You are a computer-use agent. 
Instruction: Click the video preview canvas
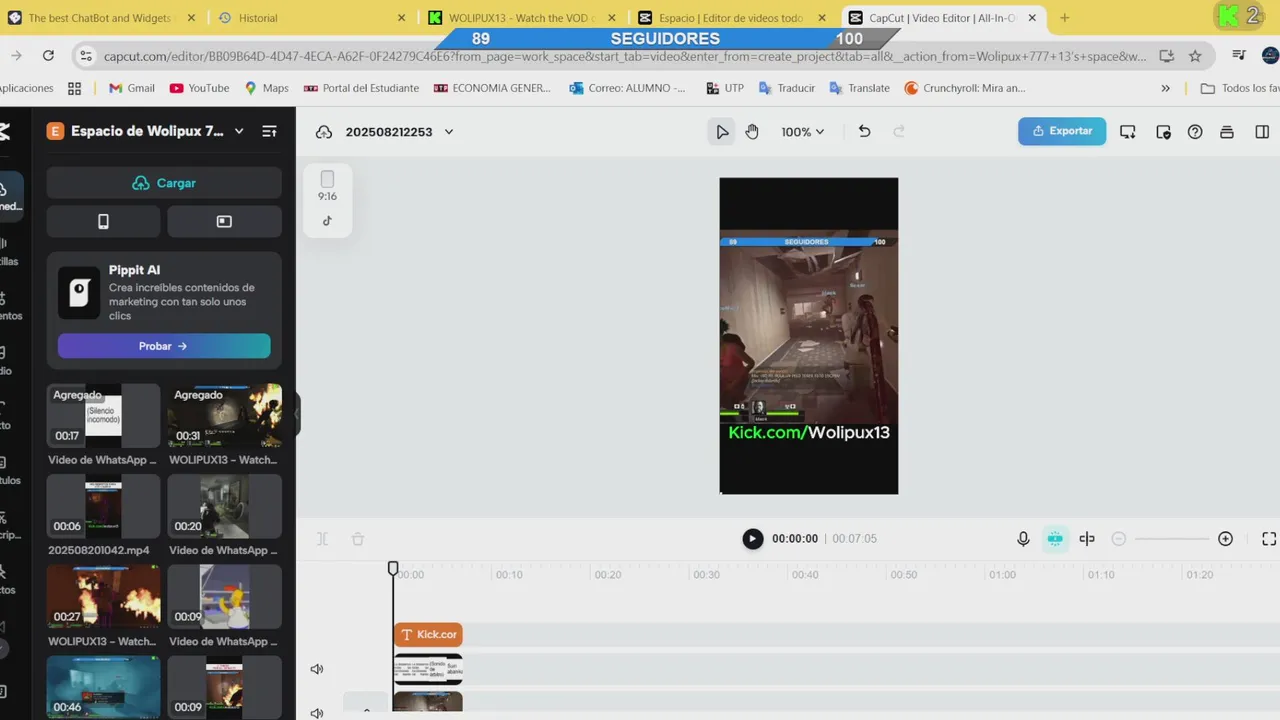pyautogui.click(x=809, y=336)
